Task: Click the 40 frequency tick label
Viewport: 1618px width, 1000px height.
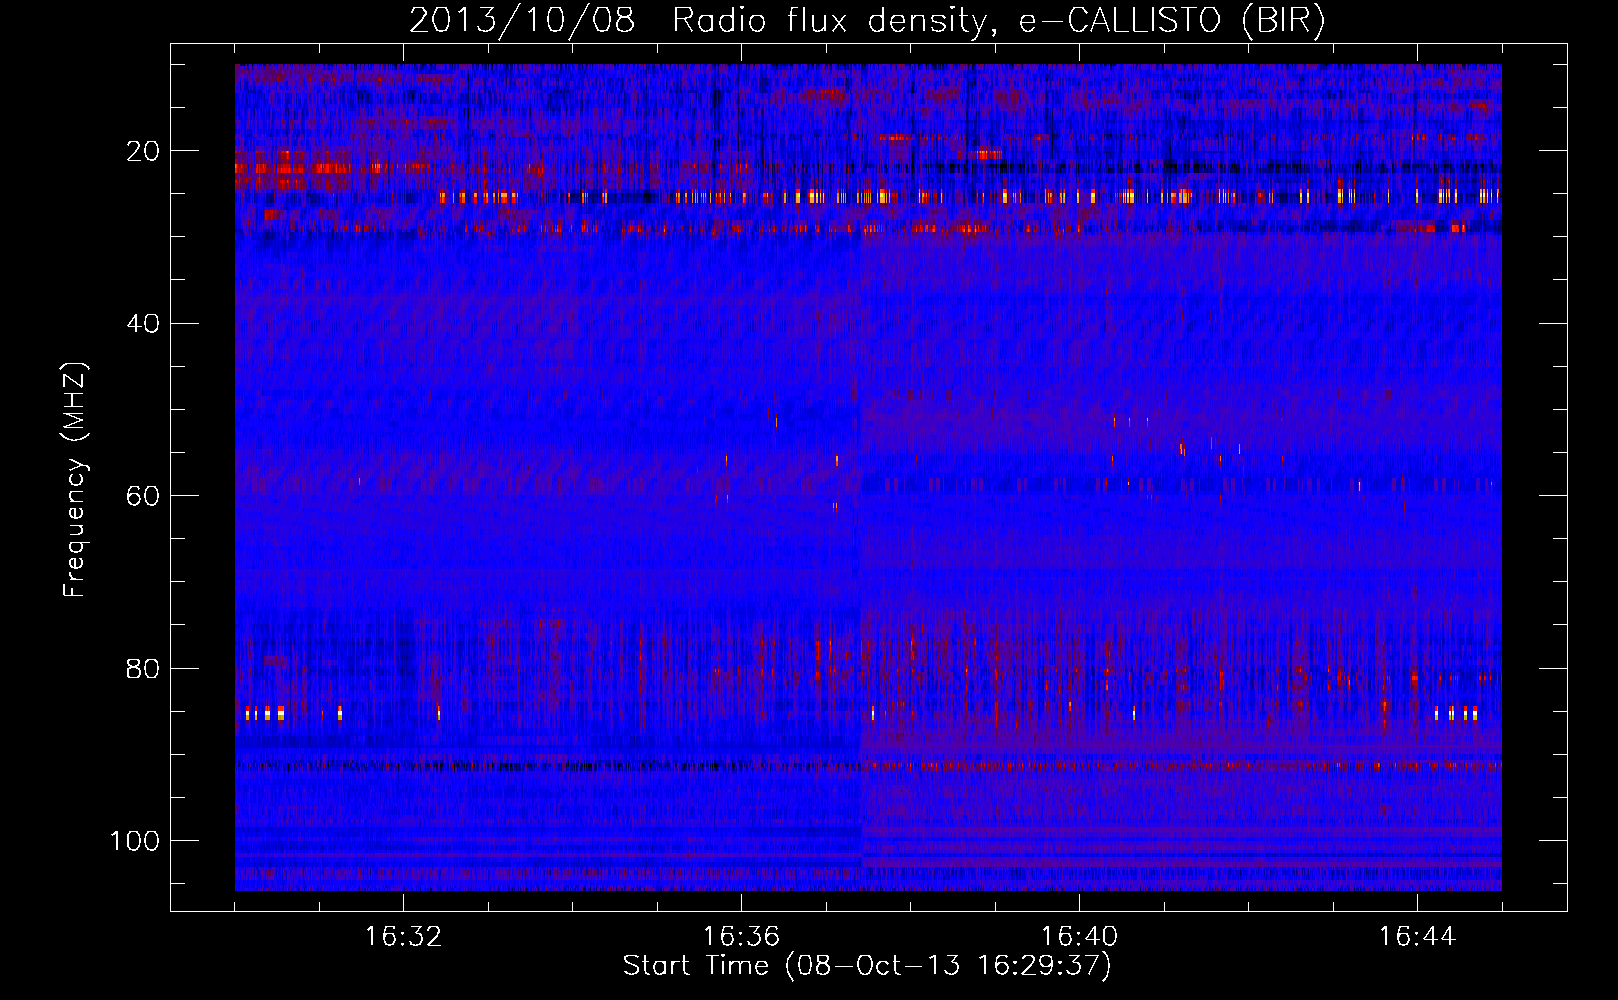Action: tap(143, 323)
